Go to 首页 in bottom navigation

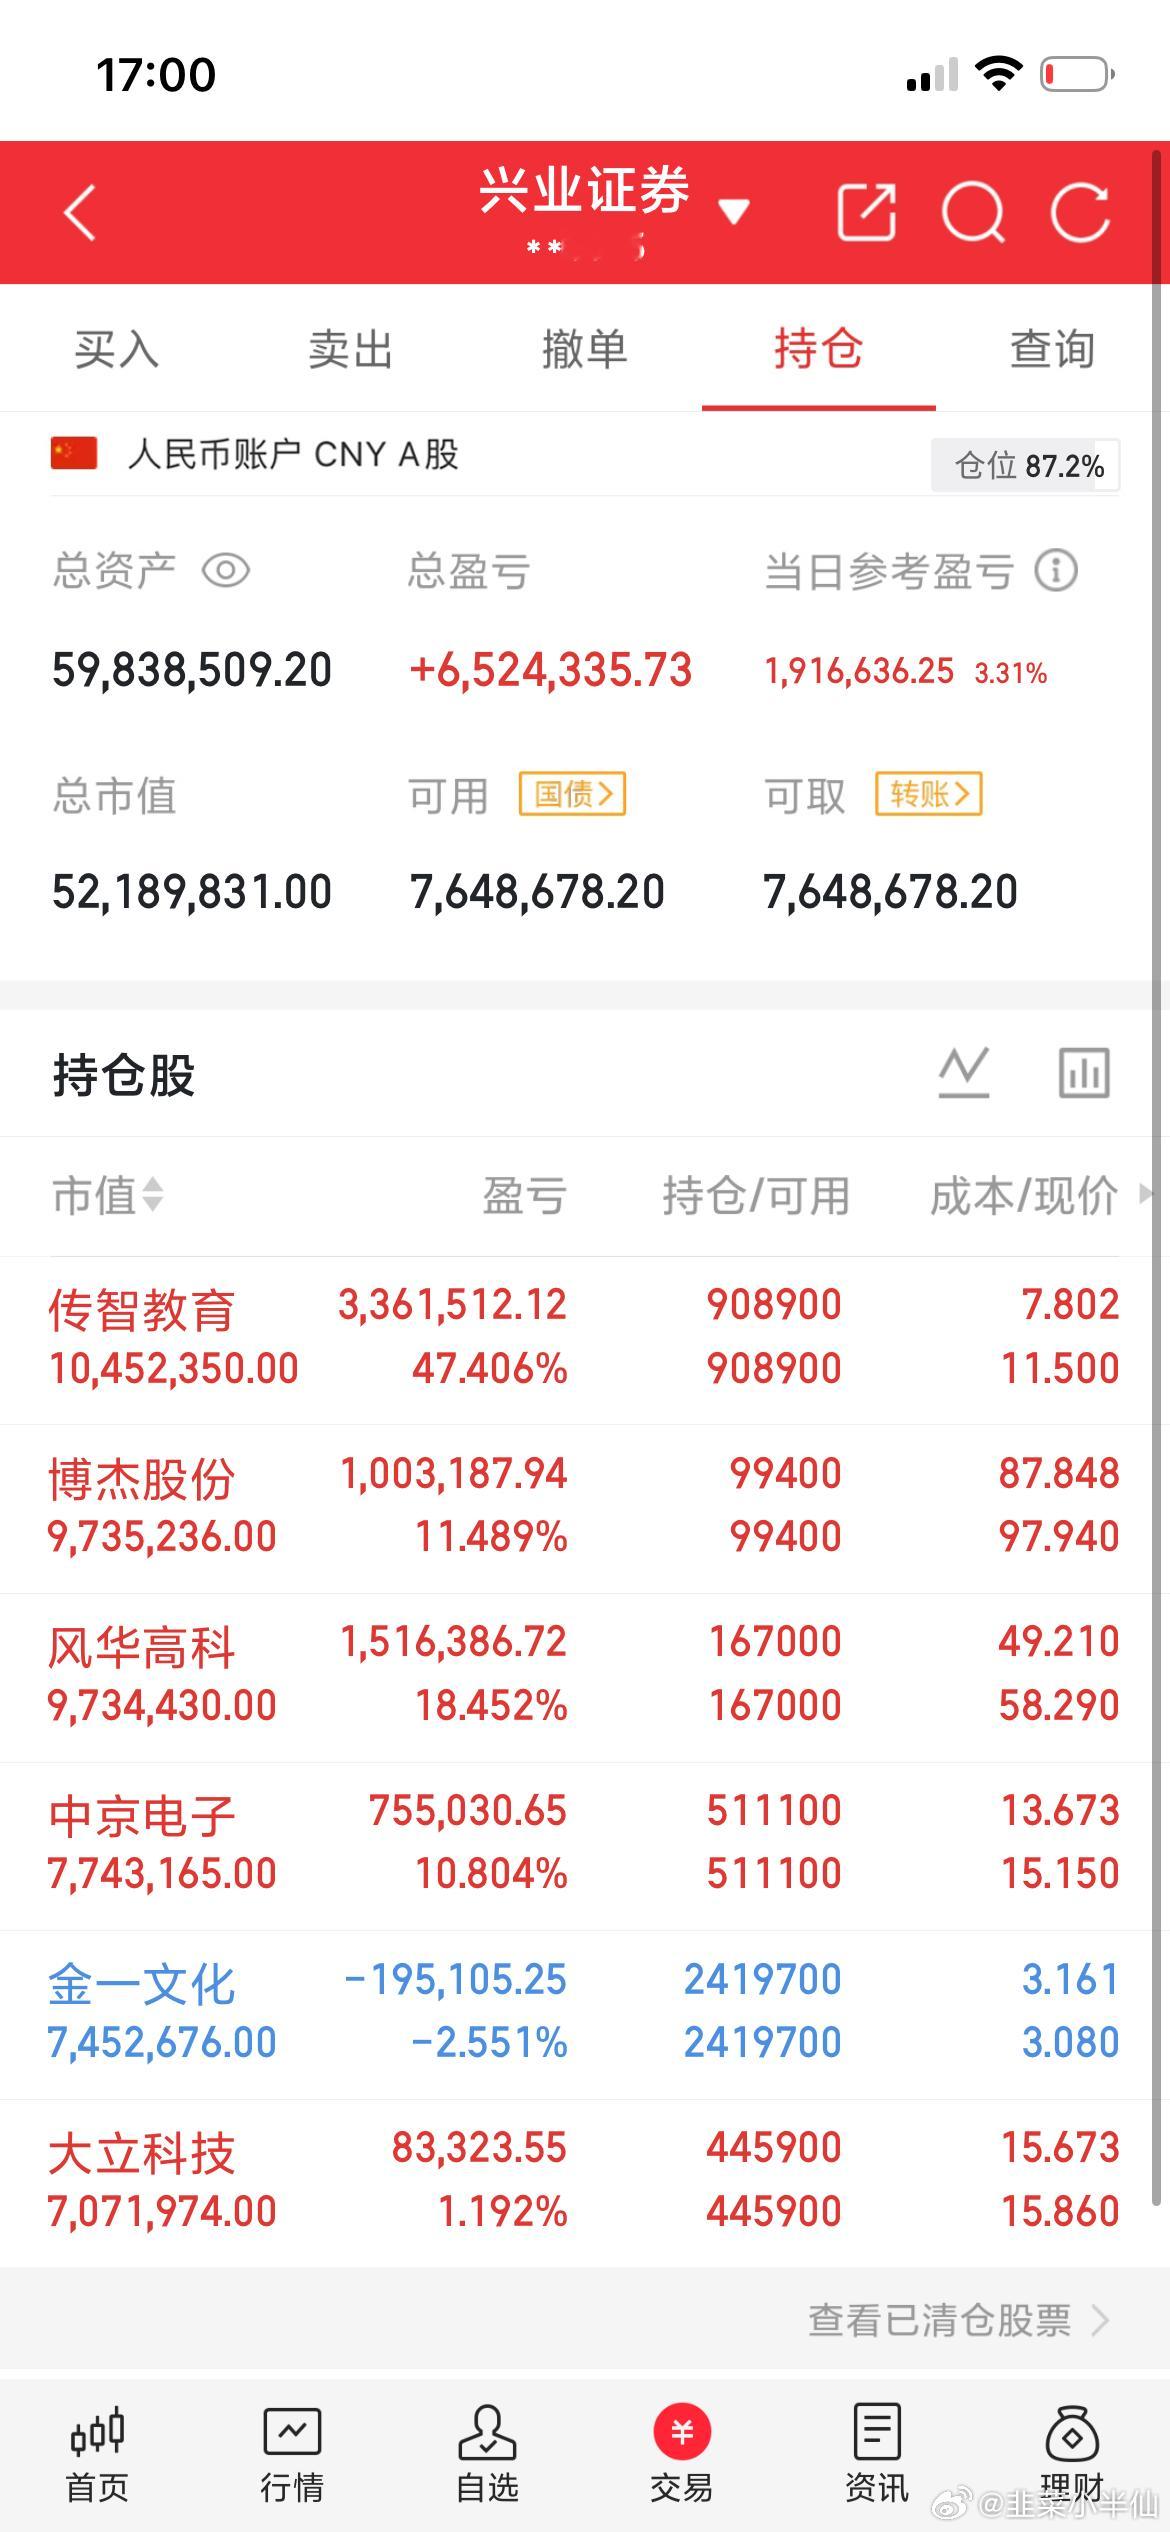(x=97, y=2455)
